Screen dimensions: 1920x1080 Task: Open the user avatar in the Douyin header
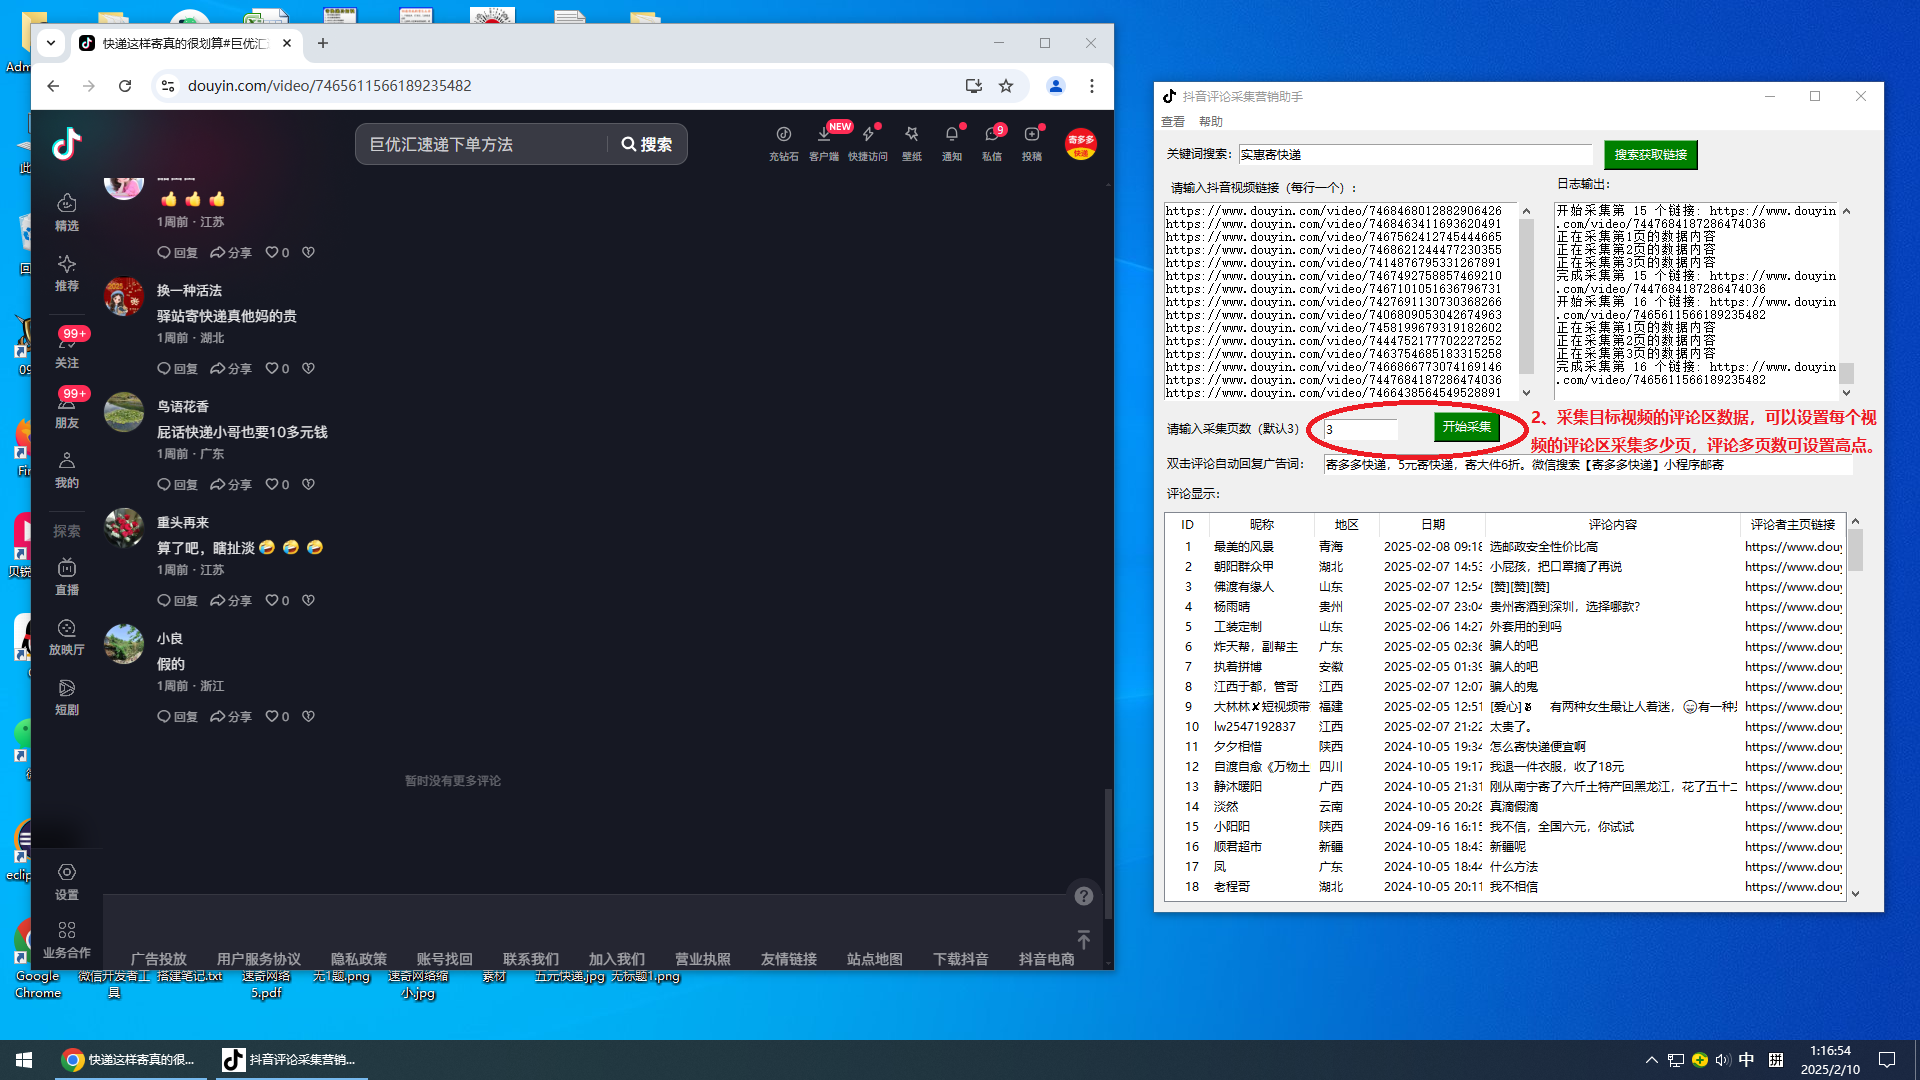pos(1081,144)
